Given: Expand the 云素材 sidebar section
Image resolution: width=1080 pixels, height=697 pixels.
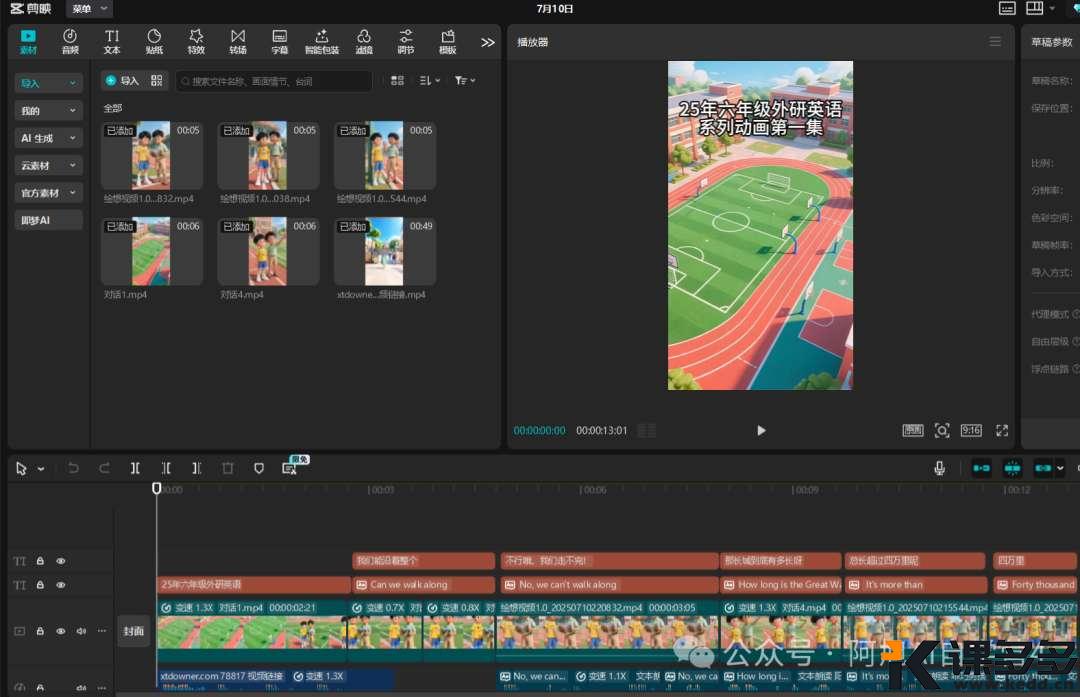Looking at the screenshot, I should pyautogui.click(x=48, y=165).
